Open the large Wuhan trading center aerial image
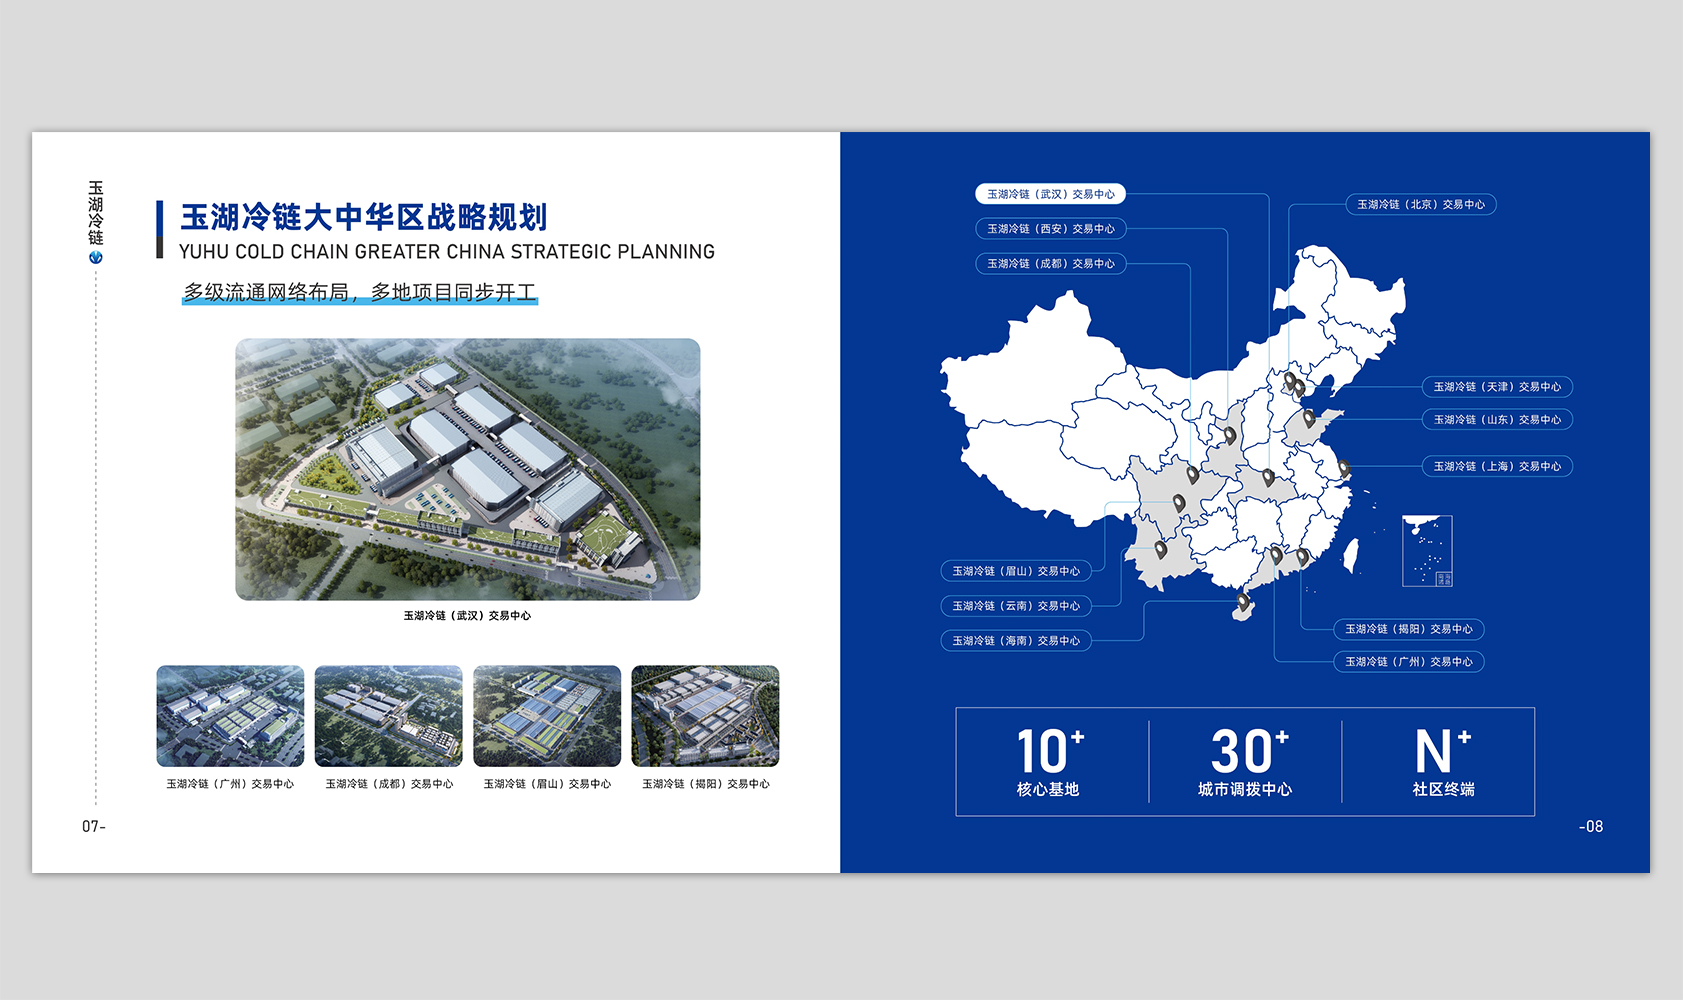Image resolution: width=1683 pixels, height=1000 pixels. pyautogui.click(x=467, y=469)
